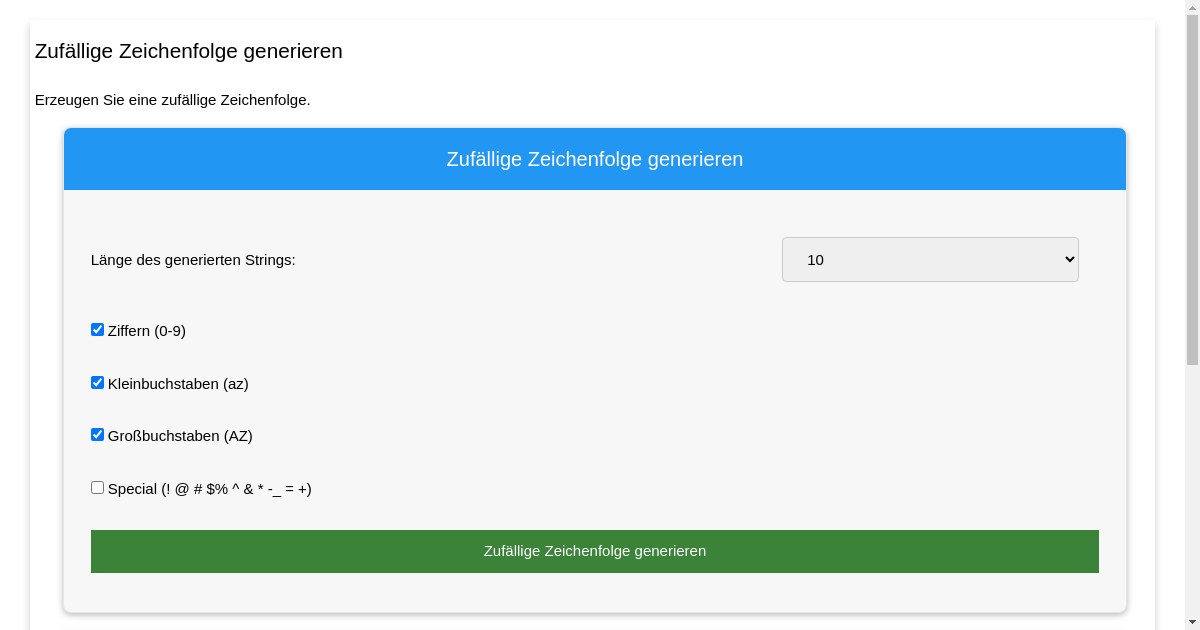The image size is (1200, 630).
Task: Click the generate random string button
Action: [x=595, y=551]
